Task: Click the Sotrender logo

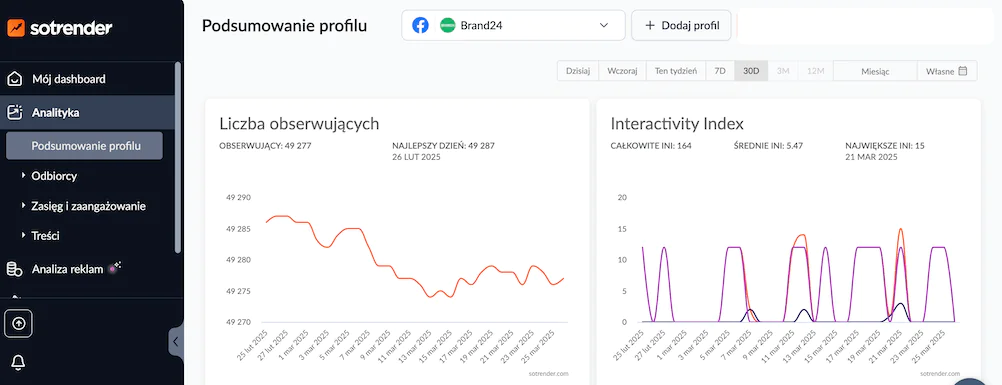Action: (x=60, y=28)
